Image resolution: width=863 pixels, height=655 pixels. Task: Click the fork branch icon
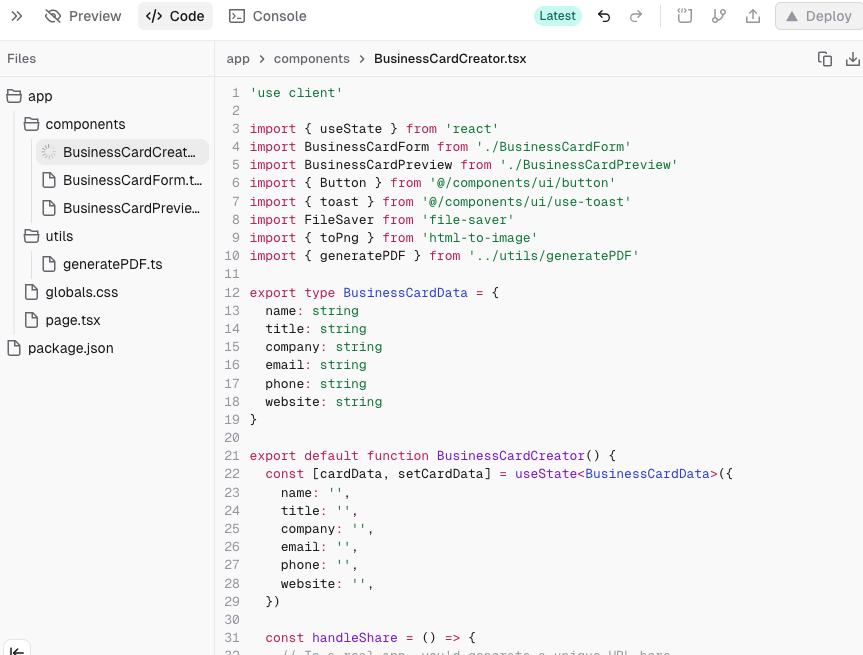tap(718, 16)
